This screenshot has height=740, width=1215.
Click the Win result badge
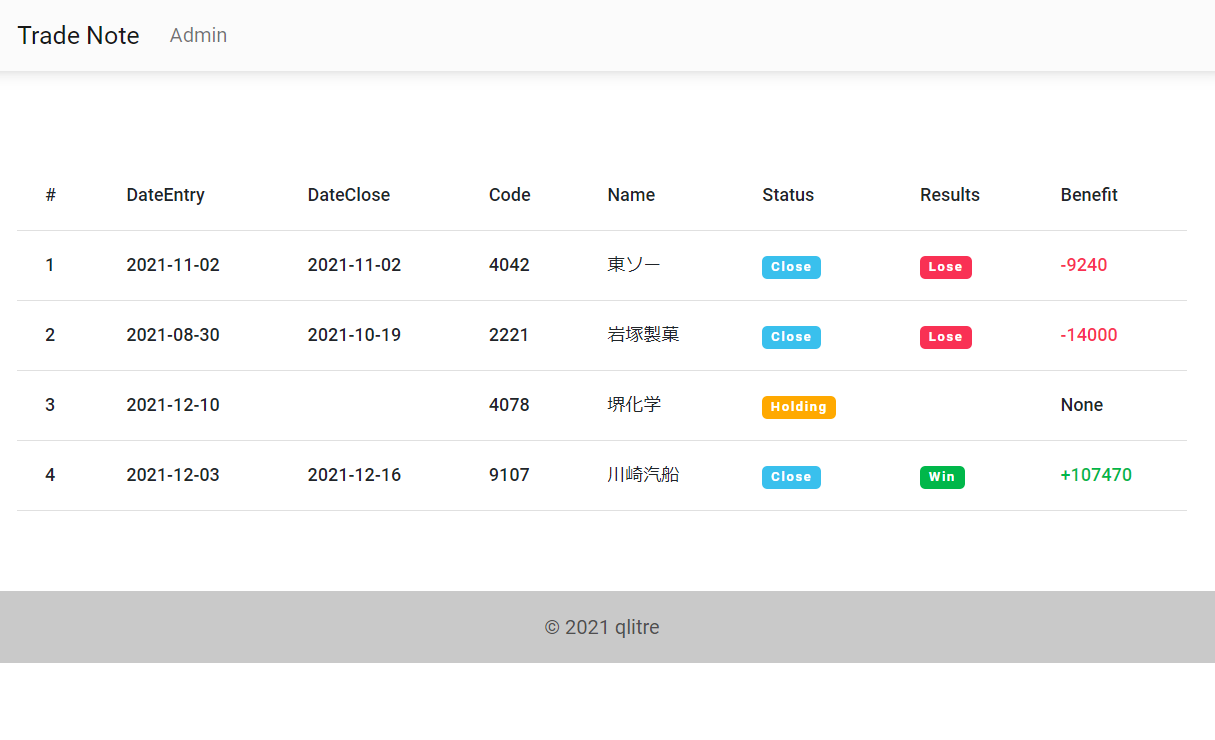point(942,477)
